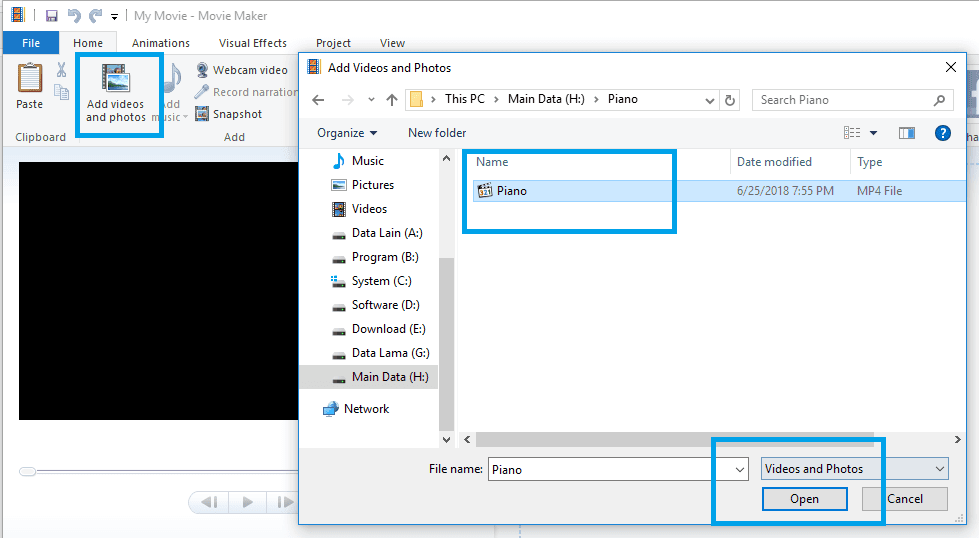Switch to the Home tab
Image resolution: width=979 pixels, height=538 pixels.
tap(88, 43)
